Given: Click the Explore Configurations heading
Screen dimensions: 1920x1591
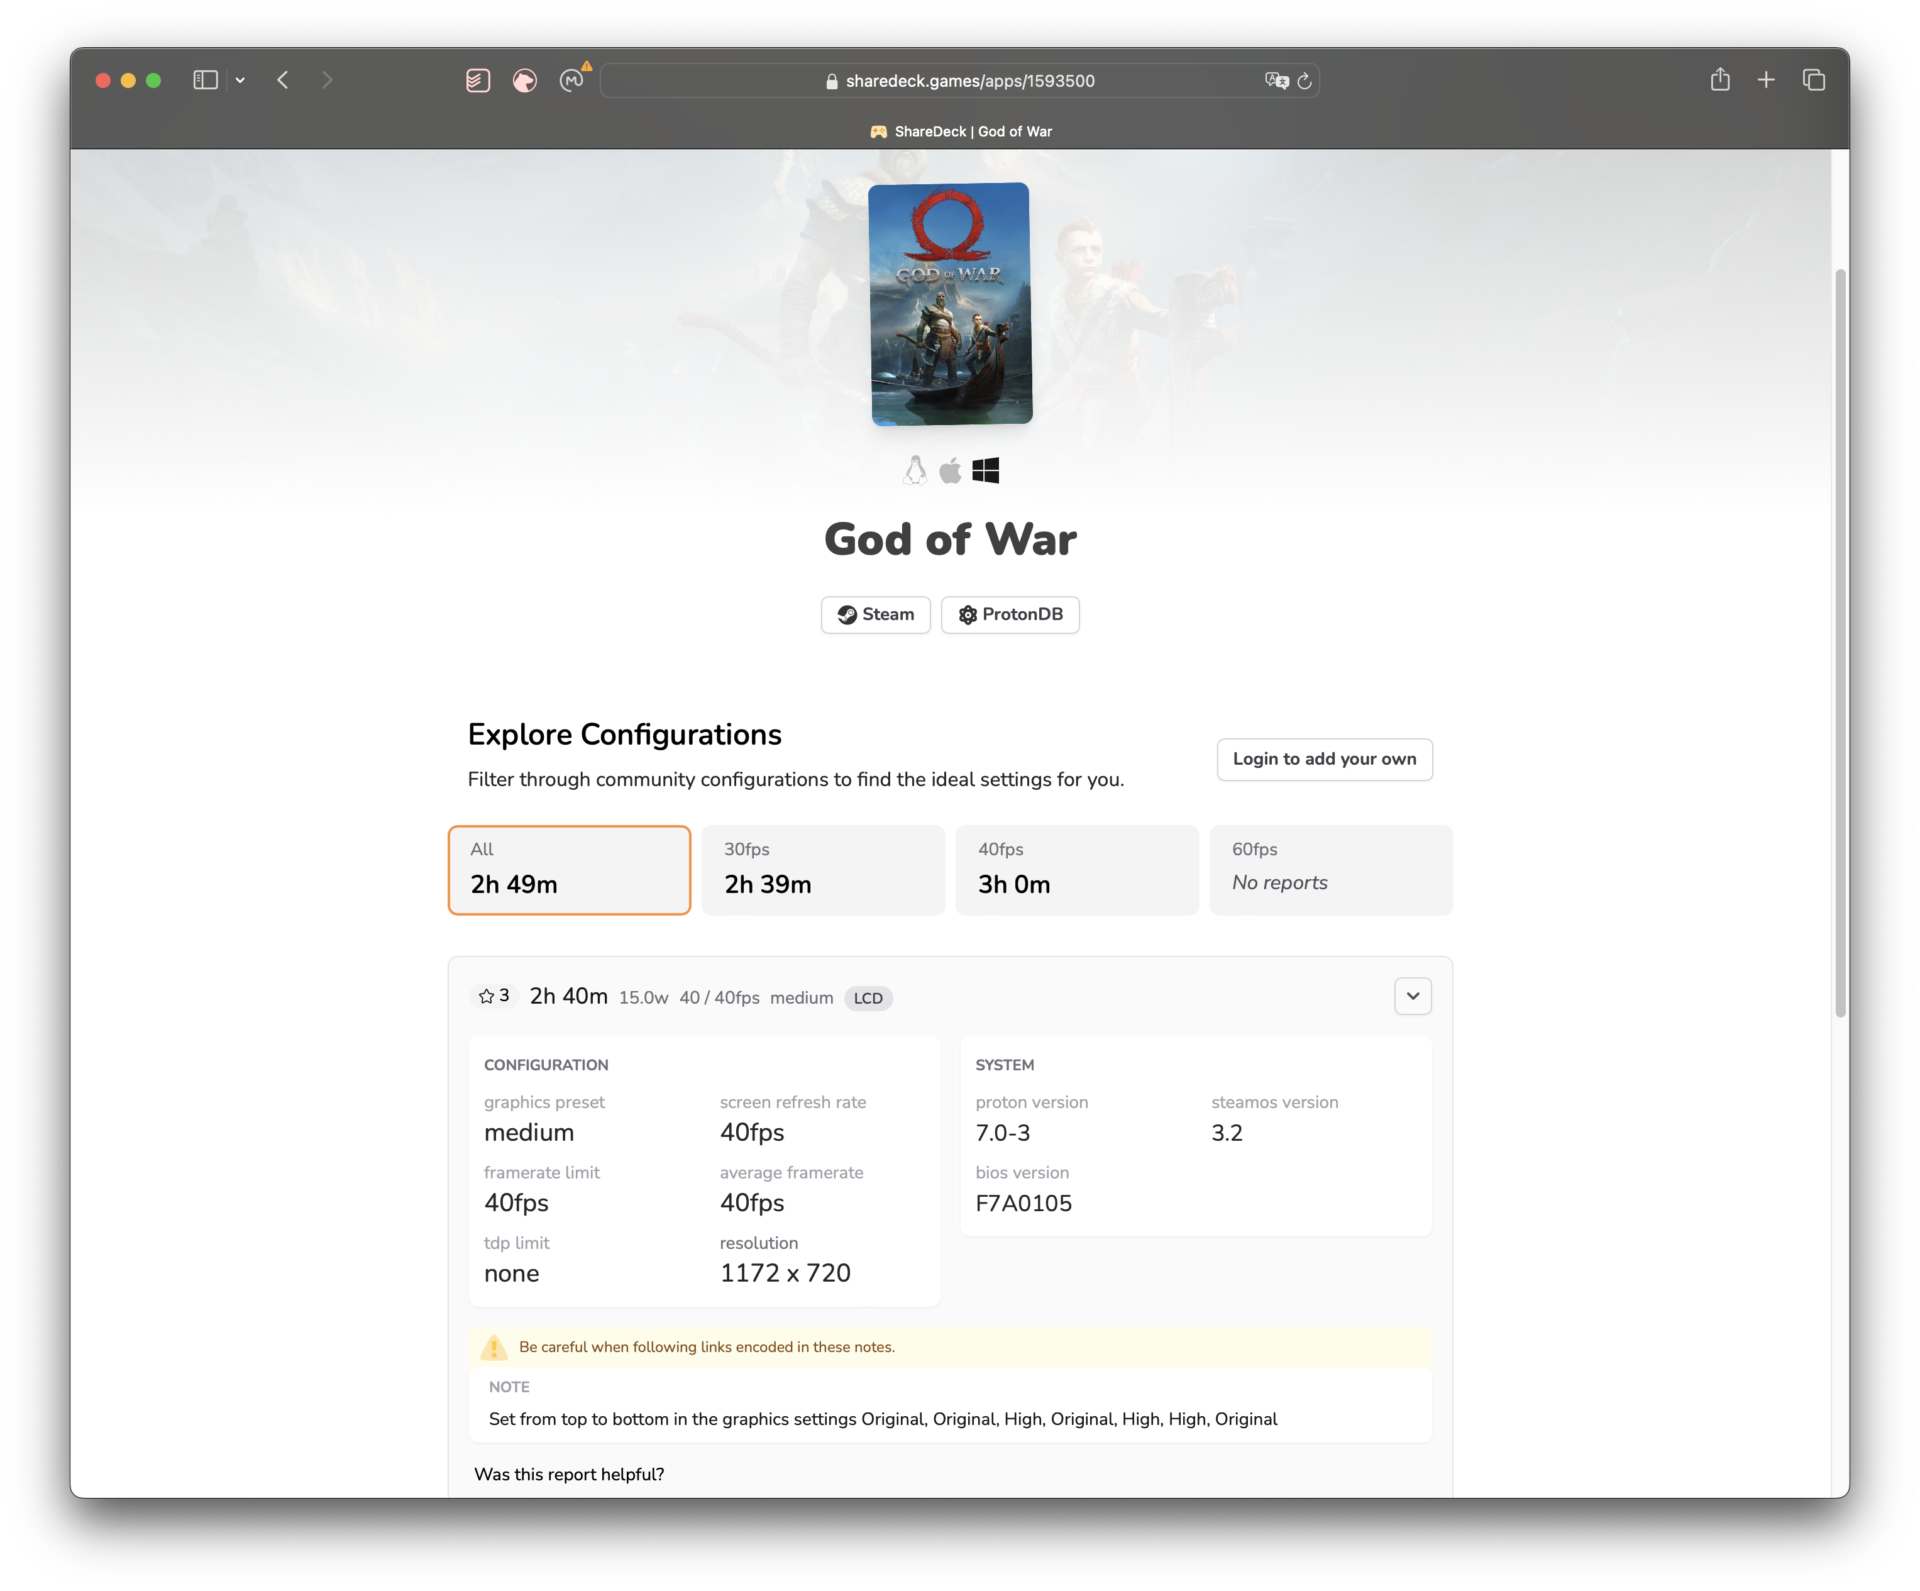Looking at the screenshot, I should click(625, 734).
